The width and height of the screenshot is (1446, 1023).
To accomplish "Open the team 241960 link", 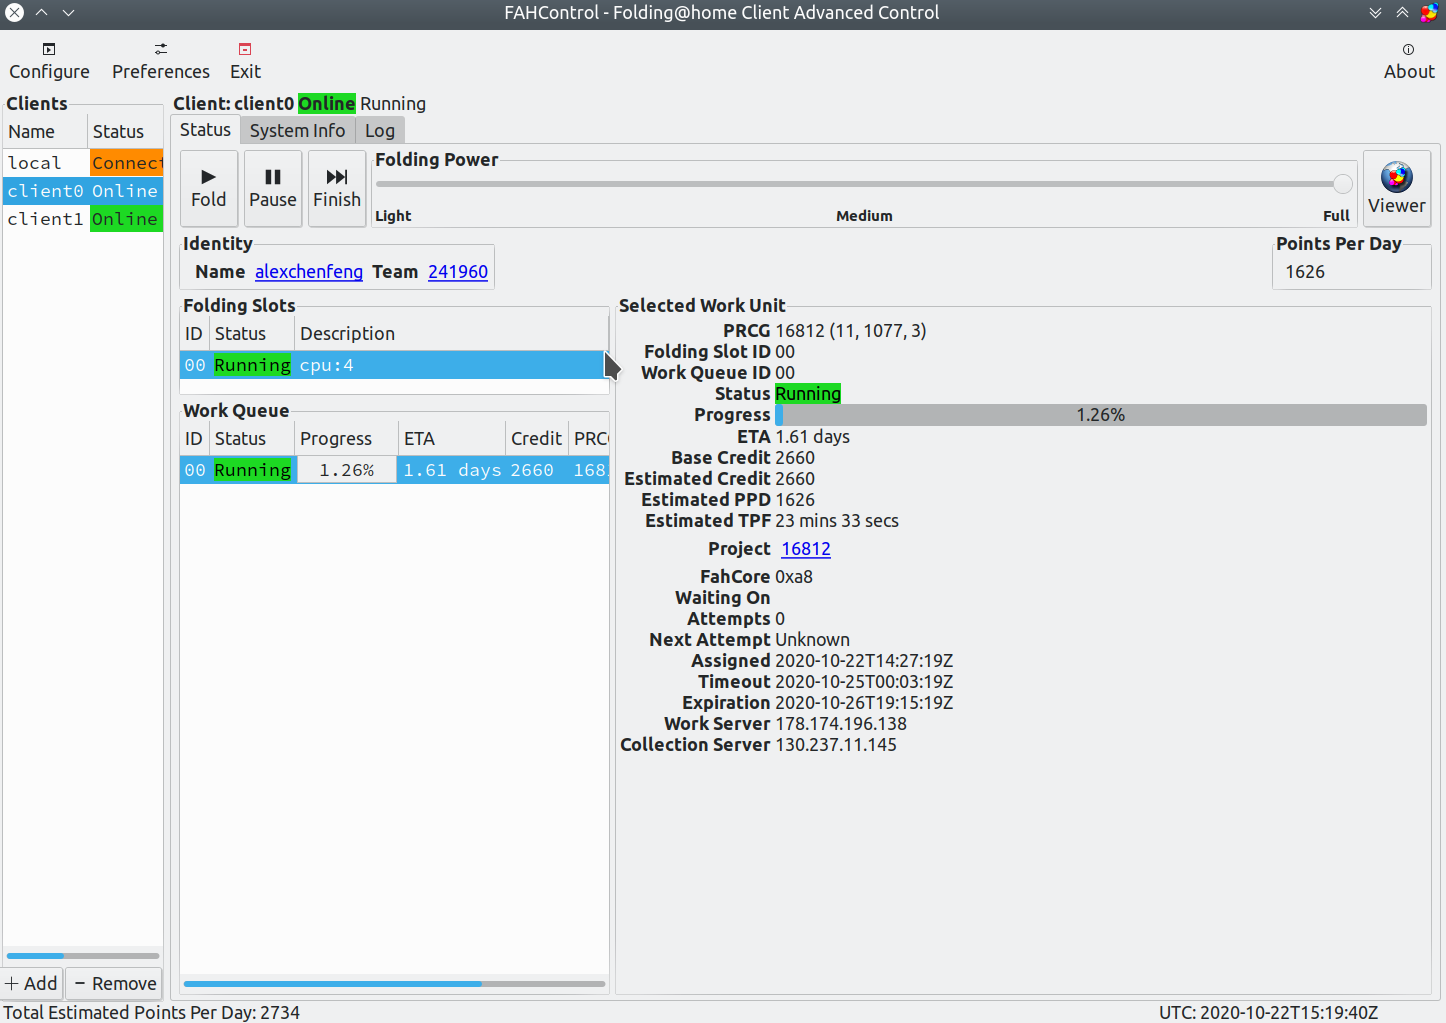I will tap(458, 272).
